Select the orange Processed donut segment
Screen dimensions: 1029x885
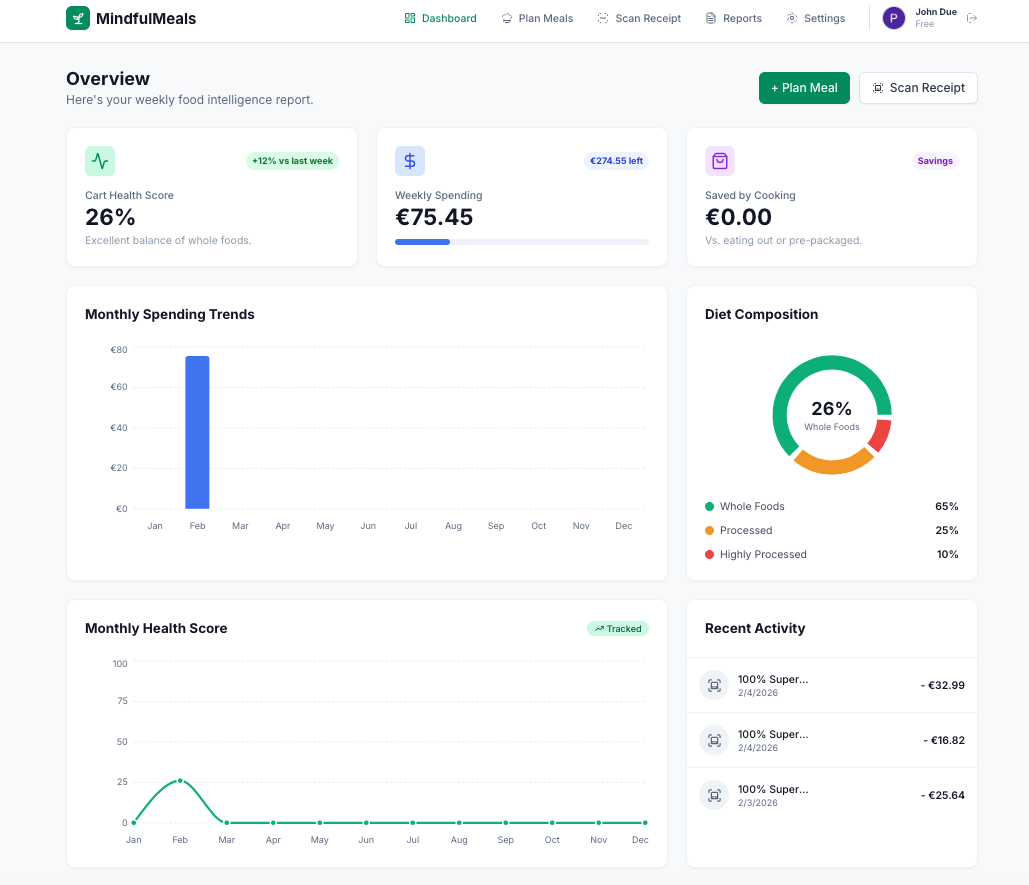tap(832, 463)
